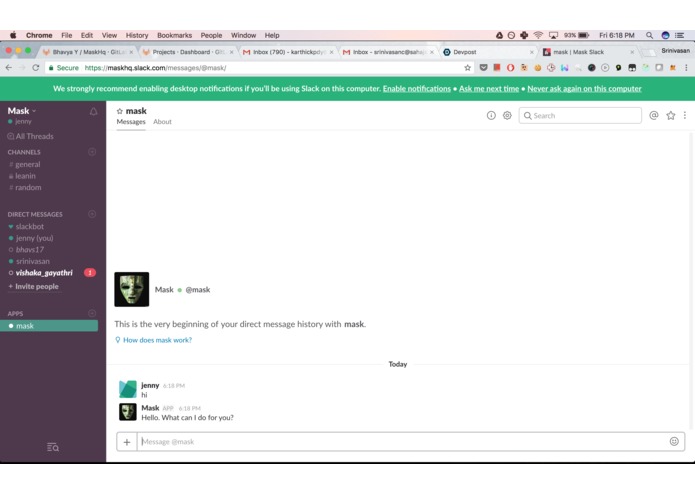Open conversation settings gear icon
This screenshot has height=494, width=695.
click(x=507, y=116)
